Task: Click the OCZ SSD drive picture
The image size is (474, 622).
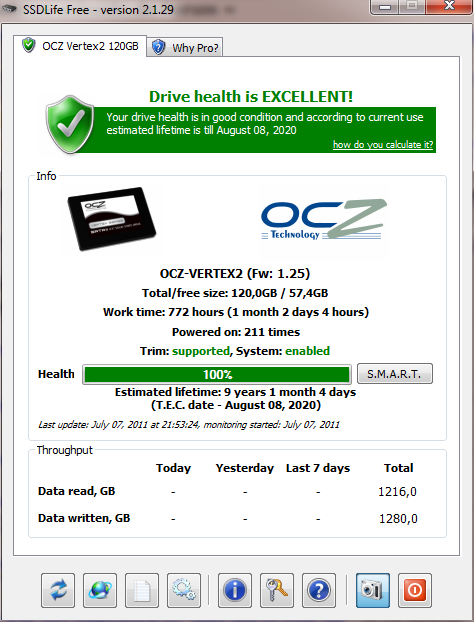Action: [111, 219]
